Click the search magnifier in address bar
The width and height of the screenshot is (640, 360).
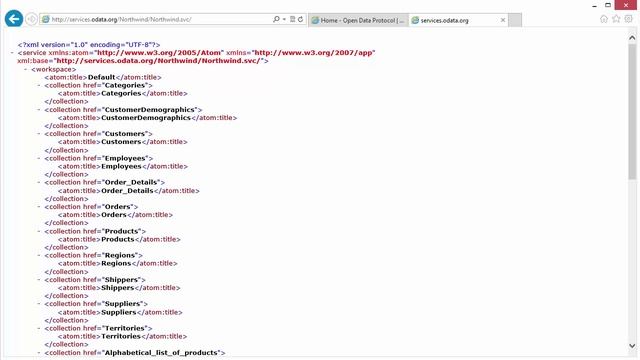276,19
